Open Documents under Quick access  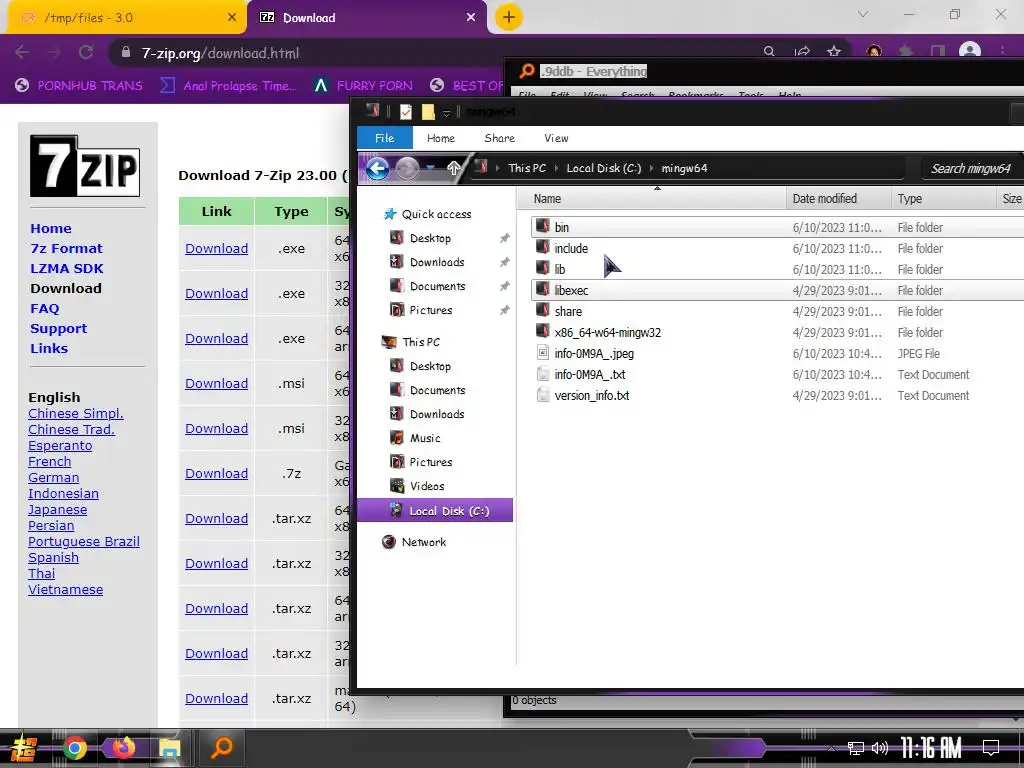click(x=437, y=286)
